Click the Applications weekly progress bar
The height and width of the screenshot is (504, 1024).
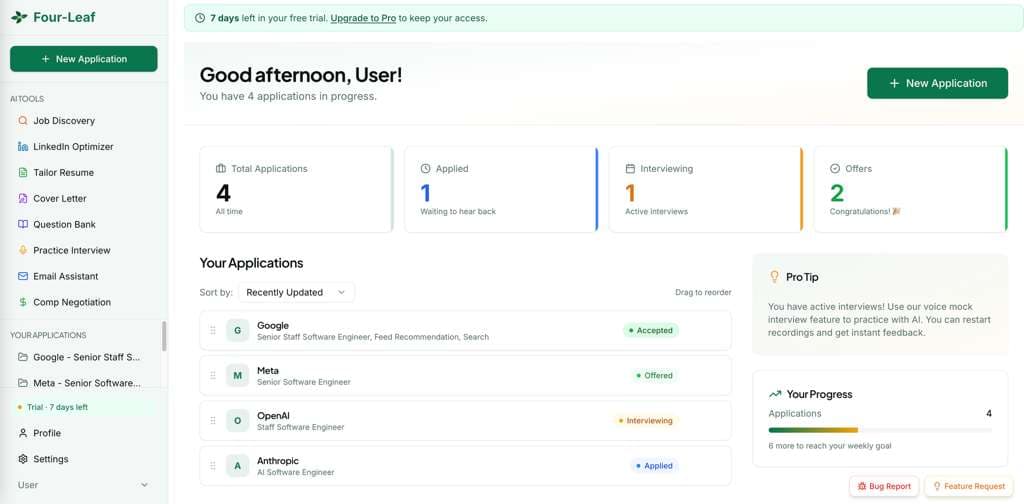click(x=880, y=430)
